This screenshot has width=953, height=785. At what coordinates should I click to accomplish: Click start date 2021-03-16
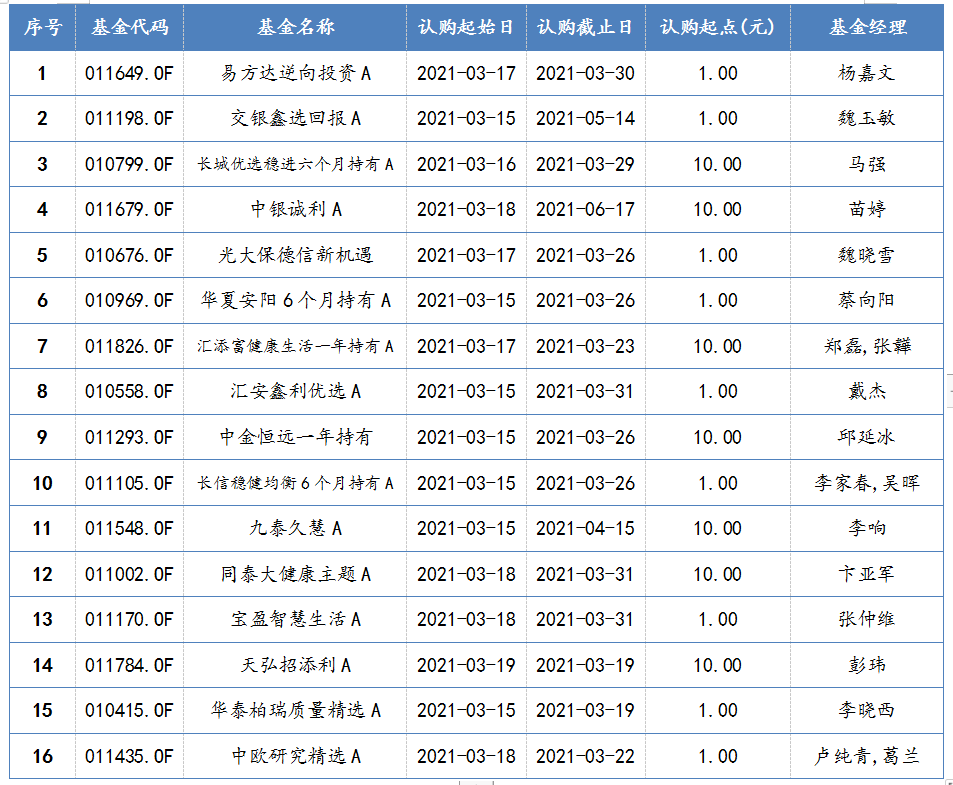pyautogui.click(x=466, y=164)
